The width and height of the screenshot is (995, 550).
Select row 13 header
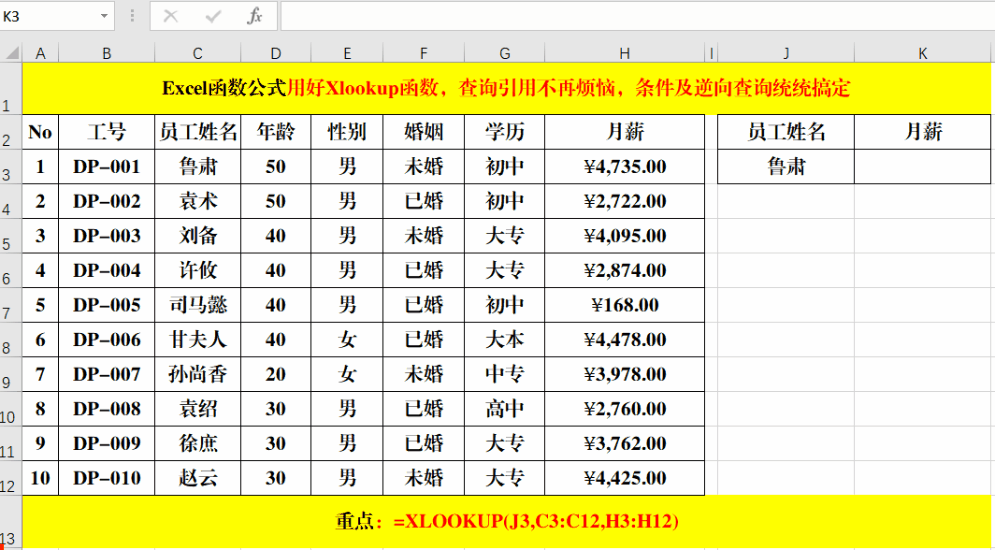(x=11, y=521)
